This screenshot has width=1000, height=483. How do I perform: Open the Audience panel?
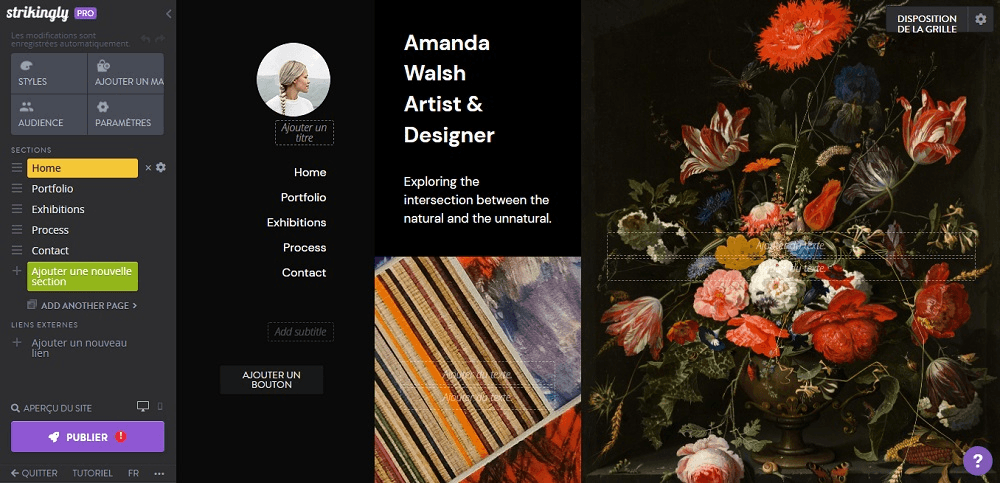pyautogui.click(x=48, y=115)
